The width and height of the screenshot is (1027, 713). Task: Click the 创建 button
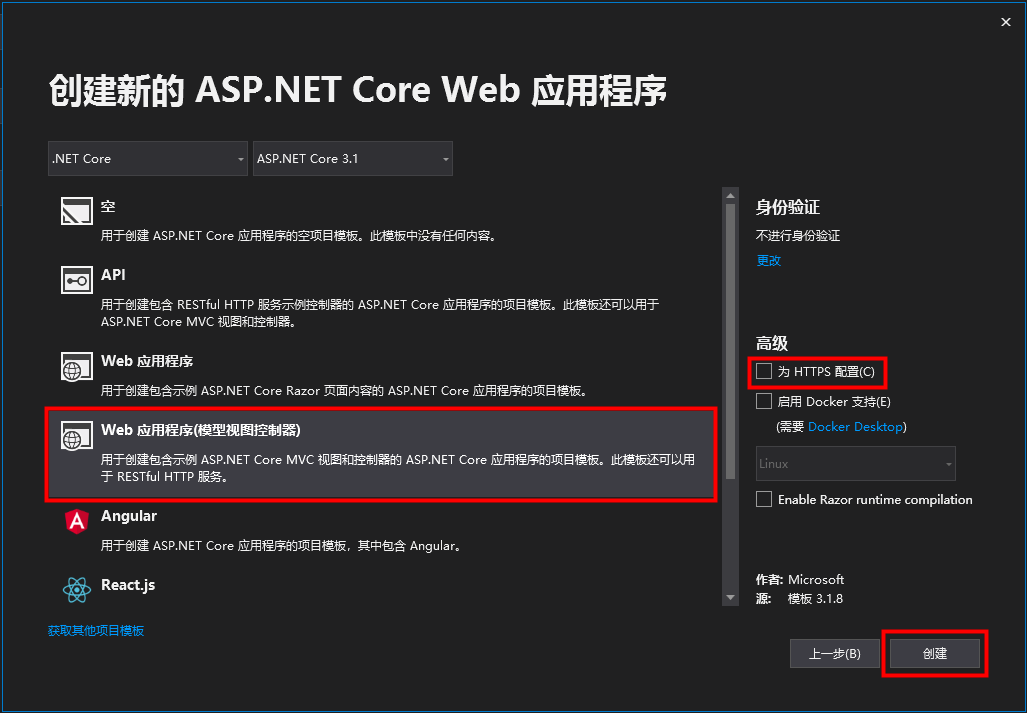coord(934,653)
